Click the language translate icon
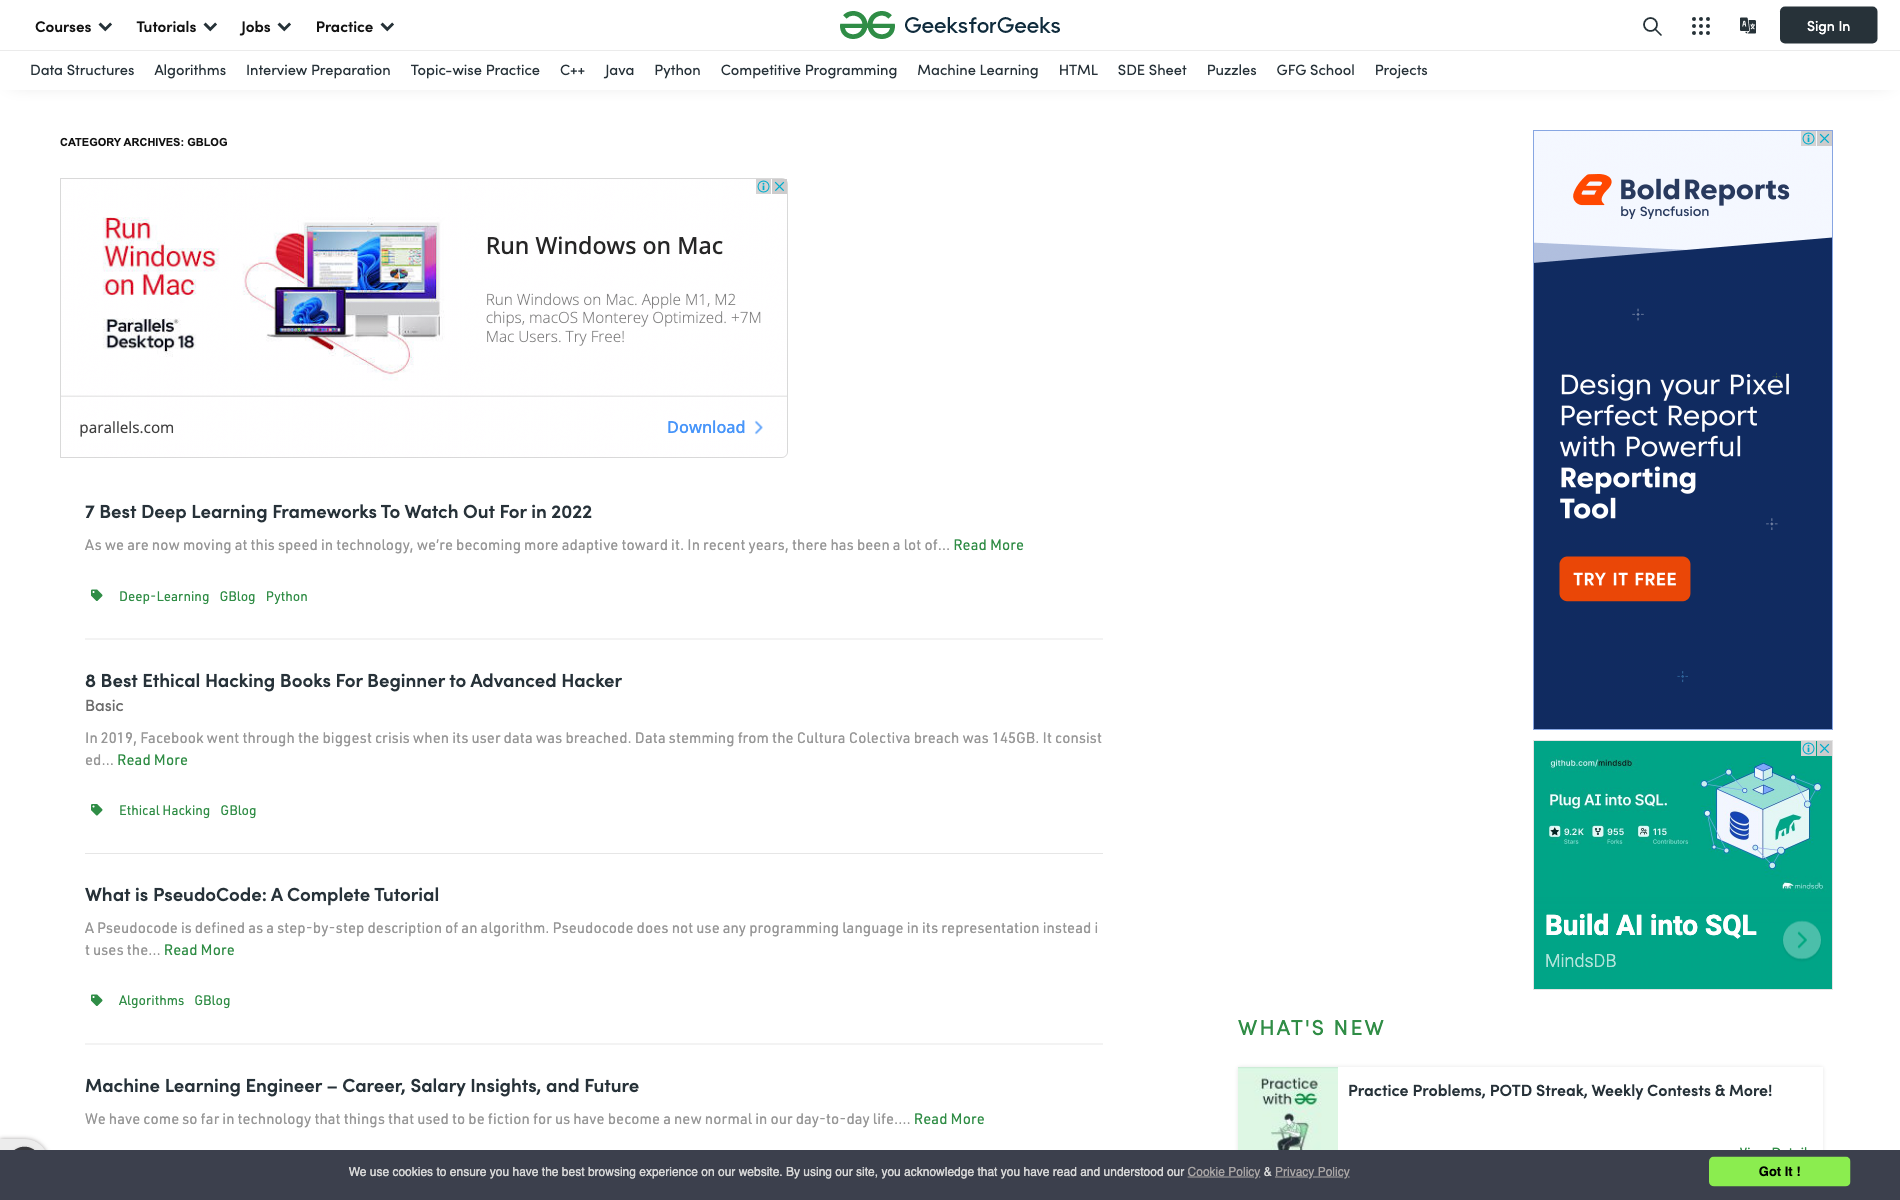 1748,26
